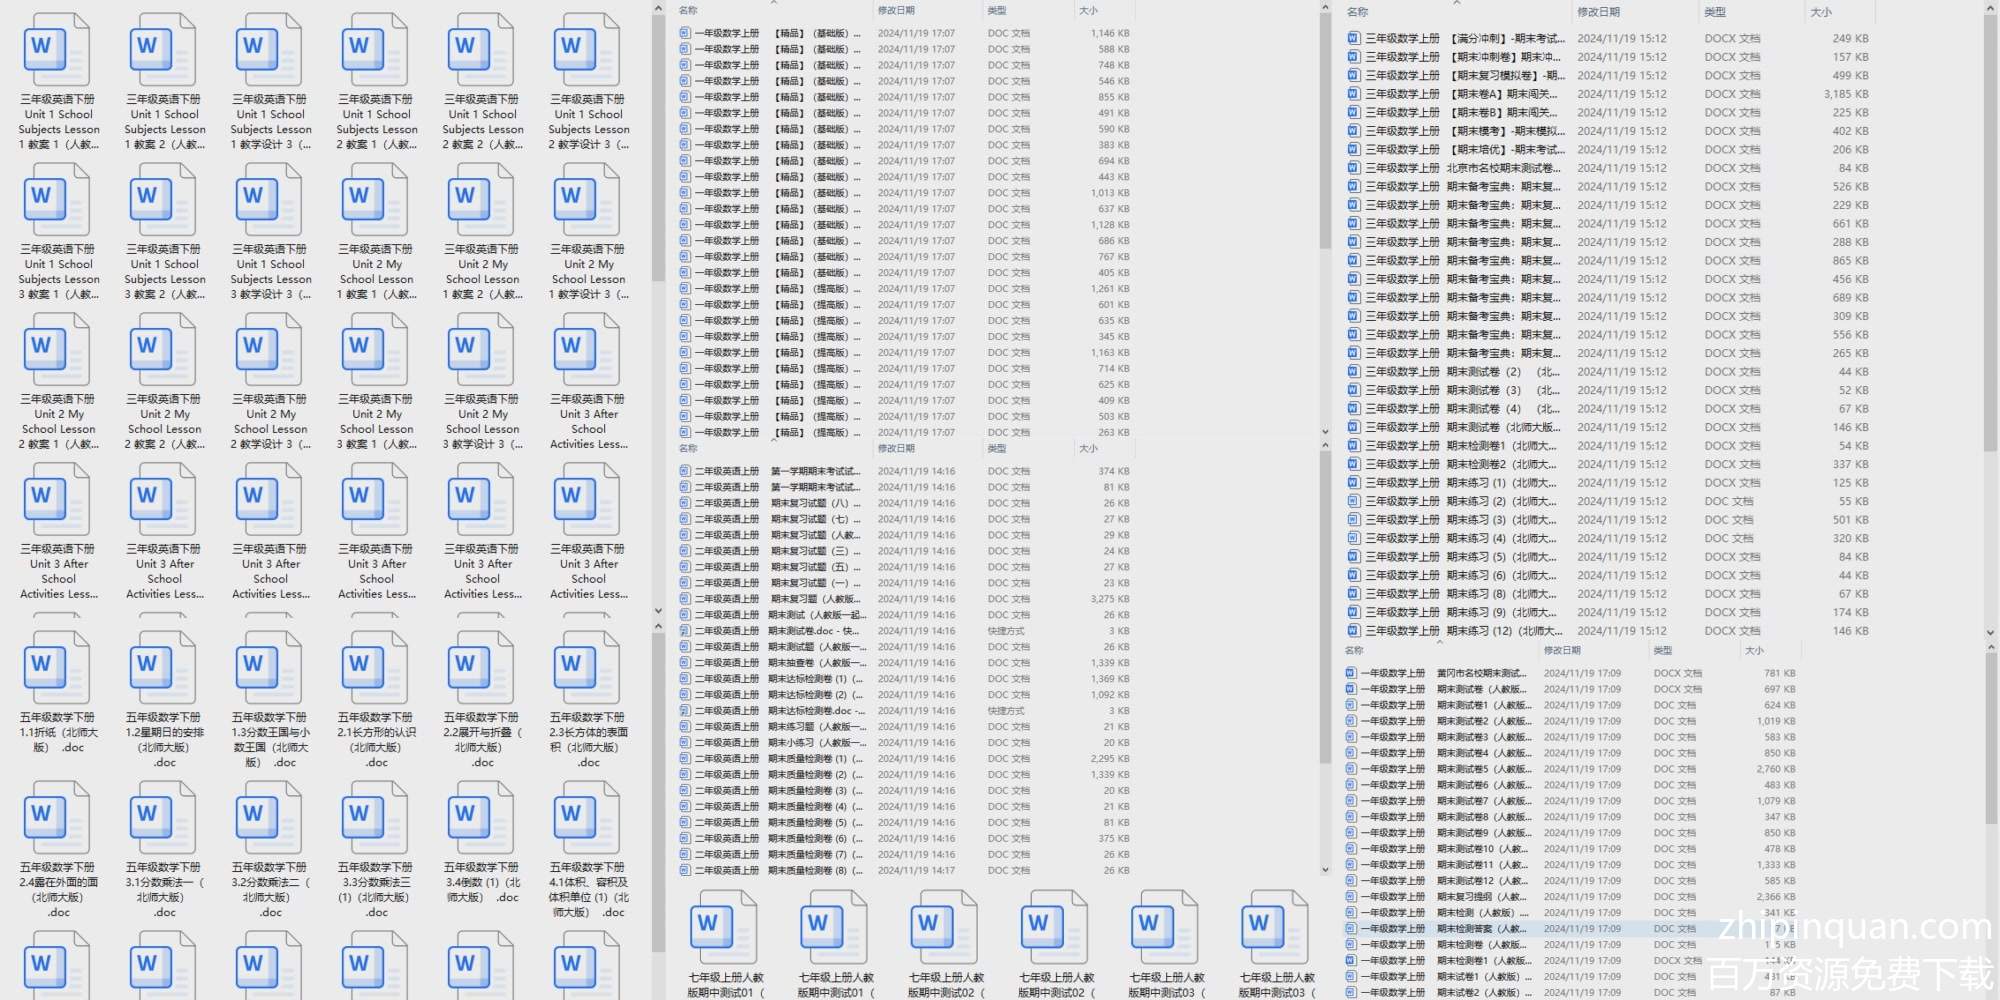The height and width of the screenshot is (1000, 2000).
Task: Click the 2,760 KB size cell
Action: (x=1776, y=769)
